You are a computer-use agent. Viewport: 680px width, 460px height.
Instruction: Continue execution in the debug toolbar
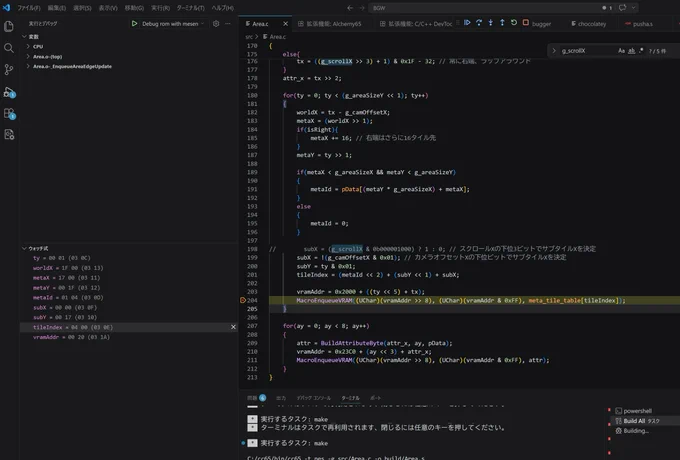[x=467, y=23]
